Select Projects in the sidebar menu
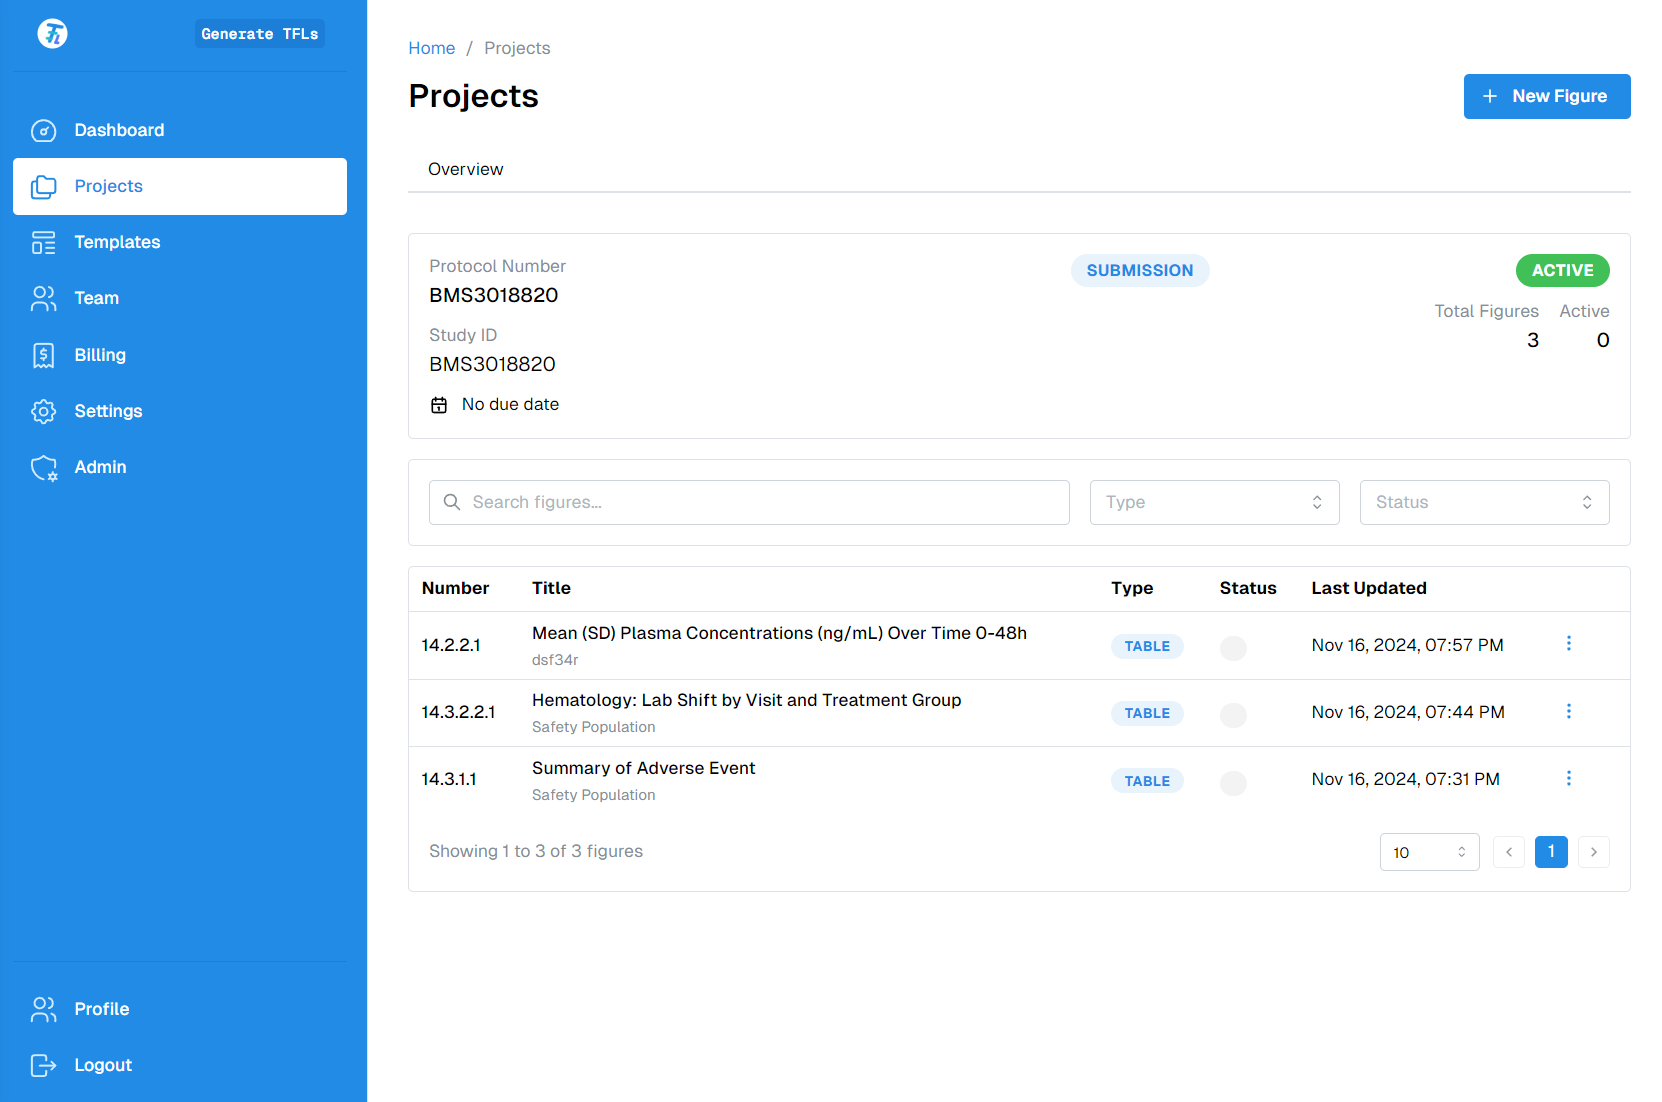1662x1102 pixels. click(x=180, y=186)
